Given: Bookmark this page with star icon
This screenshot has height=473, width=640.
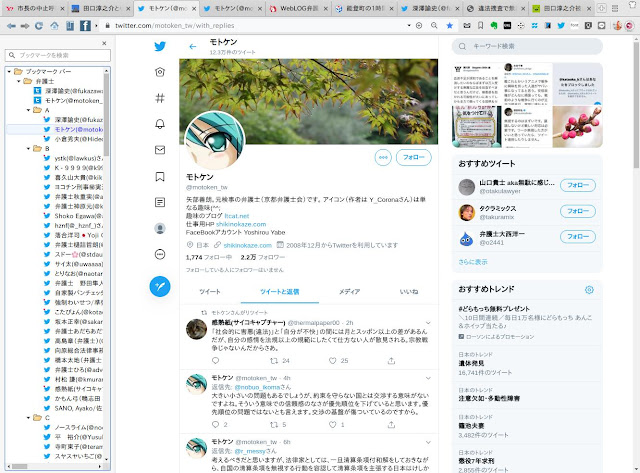Looking at the screenshot, I should point(449,25).
